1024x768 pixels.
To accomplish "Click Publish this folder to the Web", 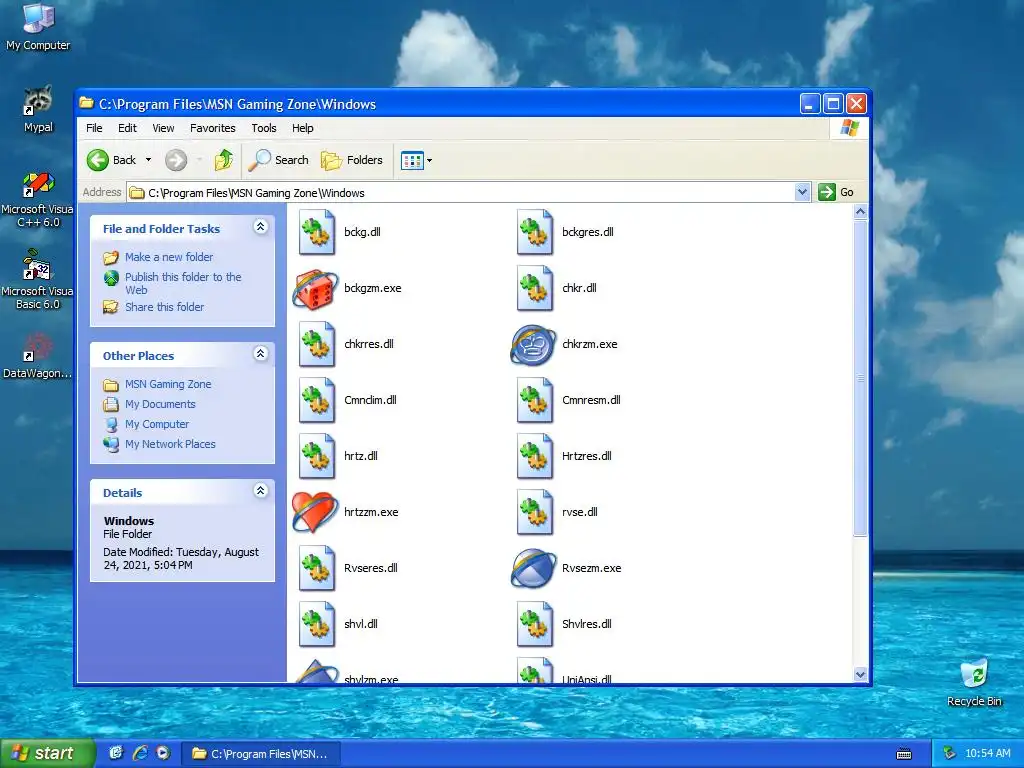I will [183, 283].
